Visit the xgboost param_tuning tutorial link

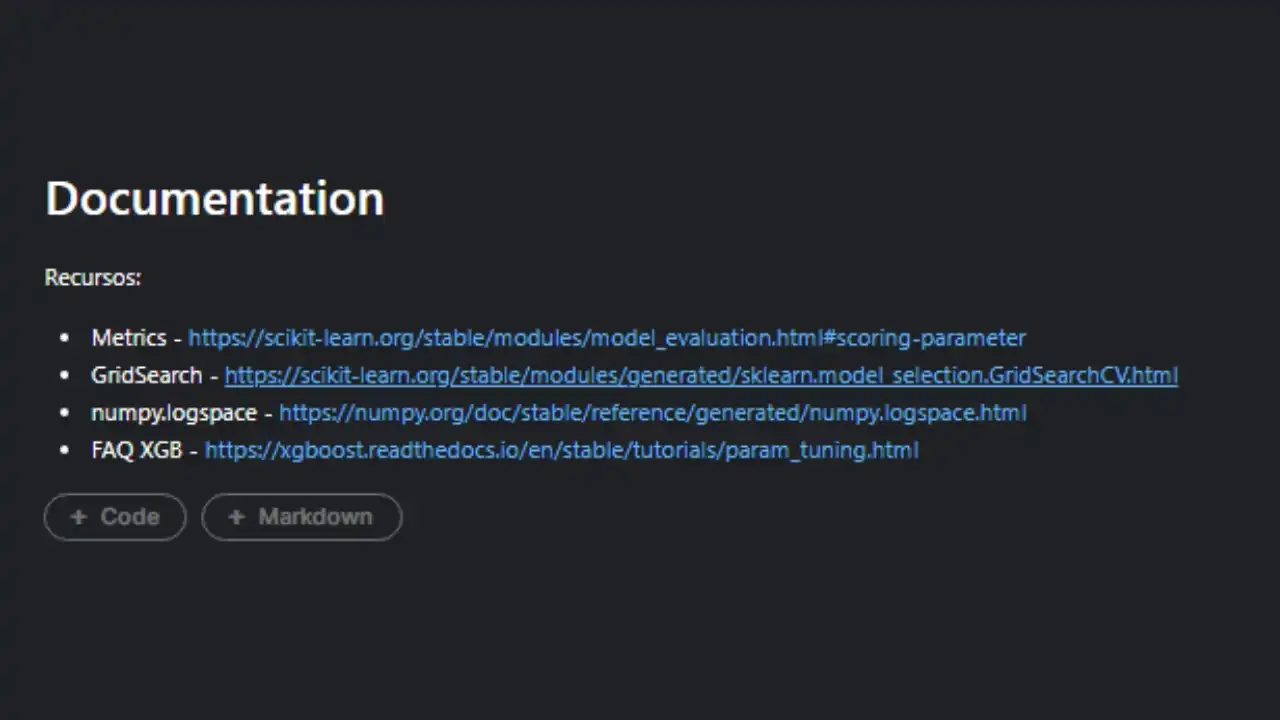[561, 450]
